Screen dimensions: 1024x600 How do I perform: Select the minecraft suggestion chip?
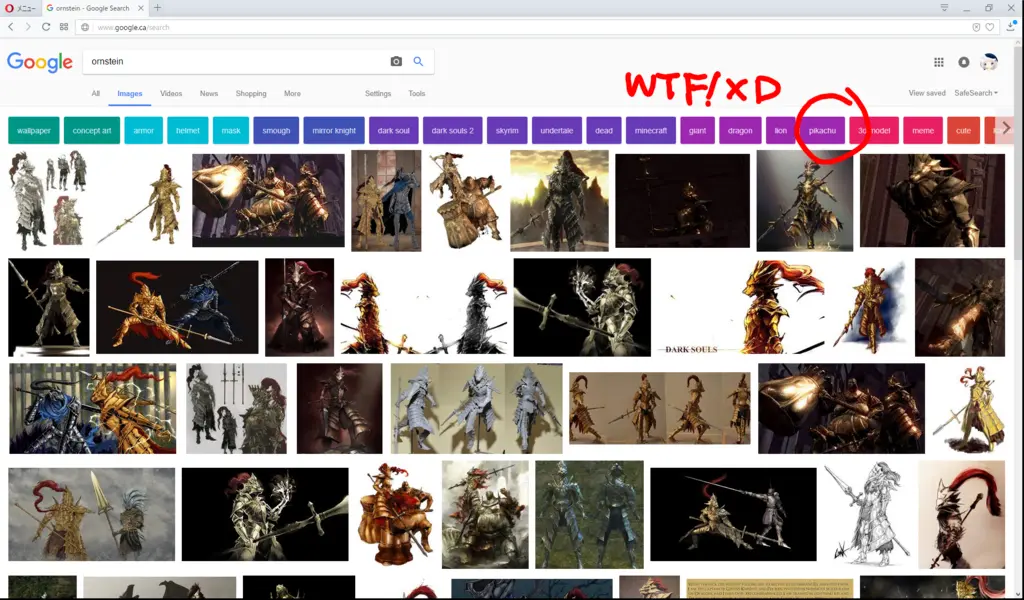(651, 131)
